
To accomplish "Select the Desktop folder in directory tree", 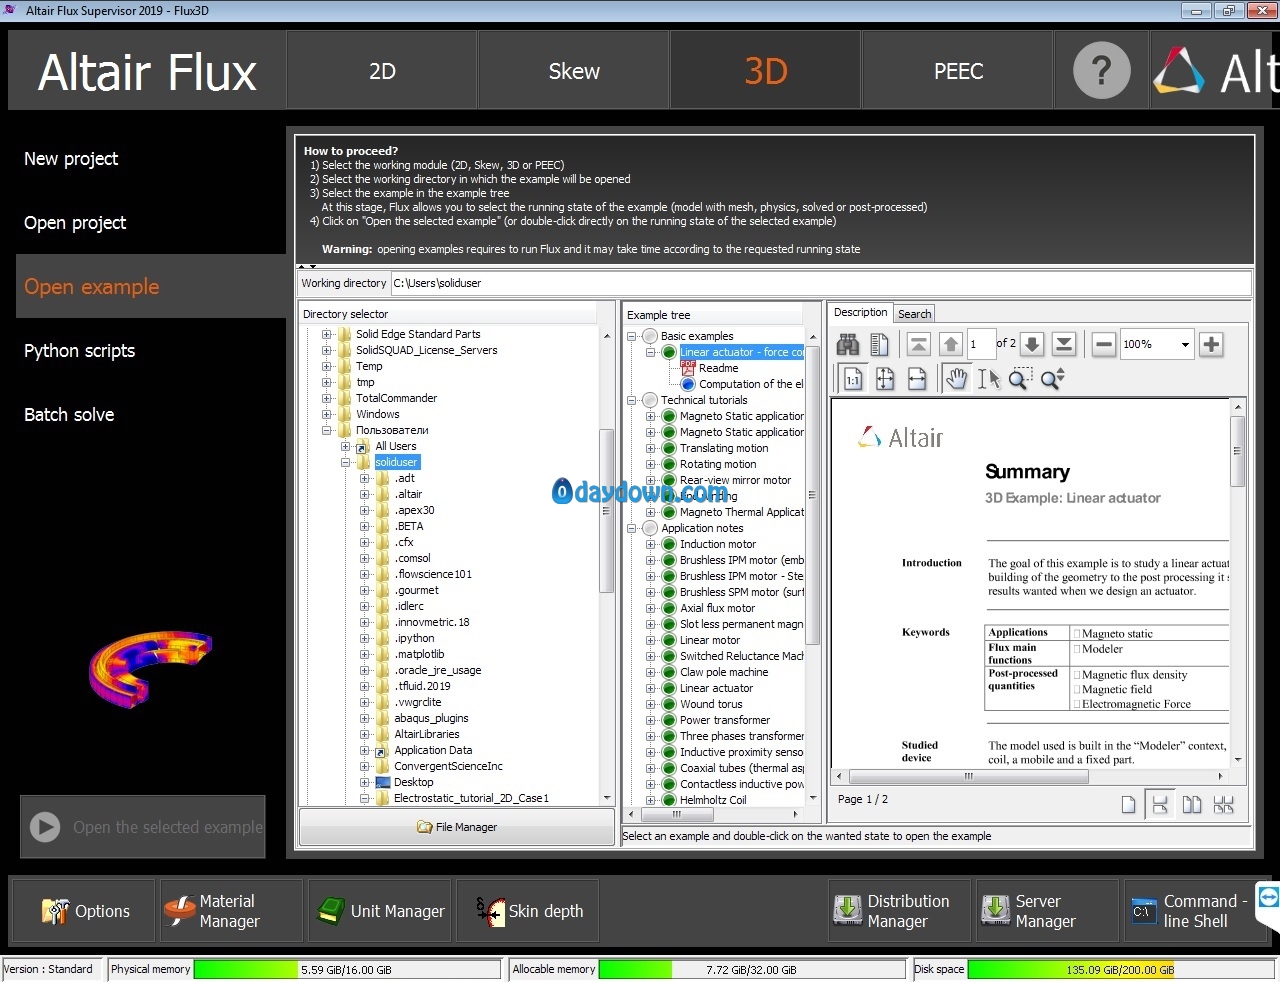I will pos(413,782).
